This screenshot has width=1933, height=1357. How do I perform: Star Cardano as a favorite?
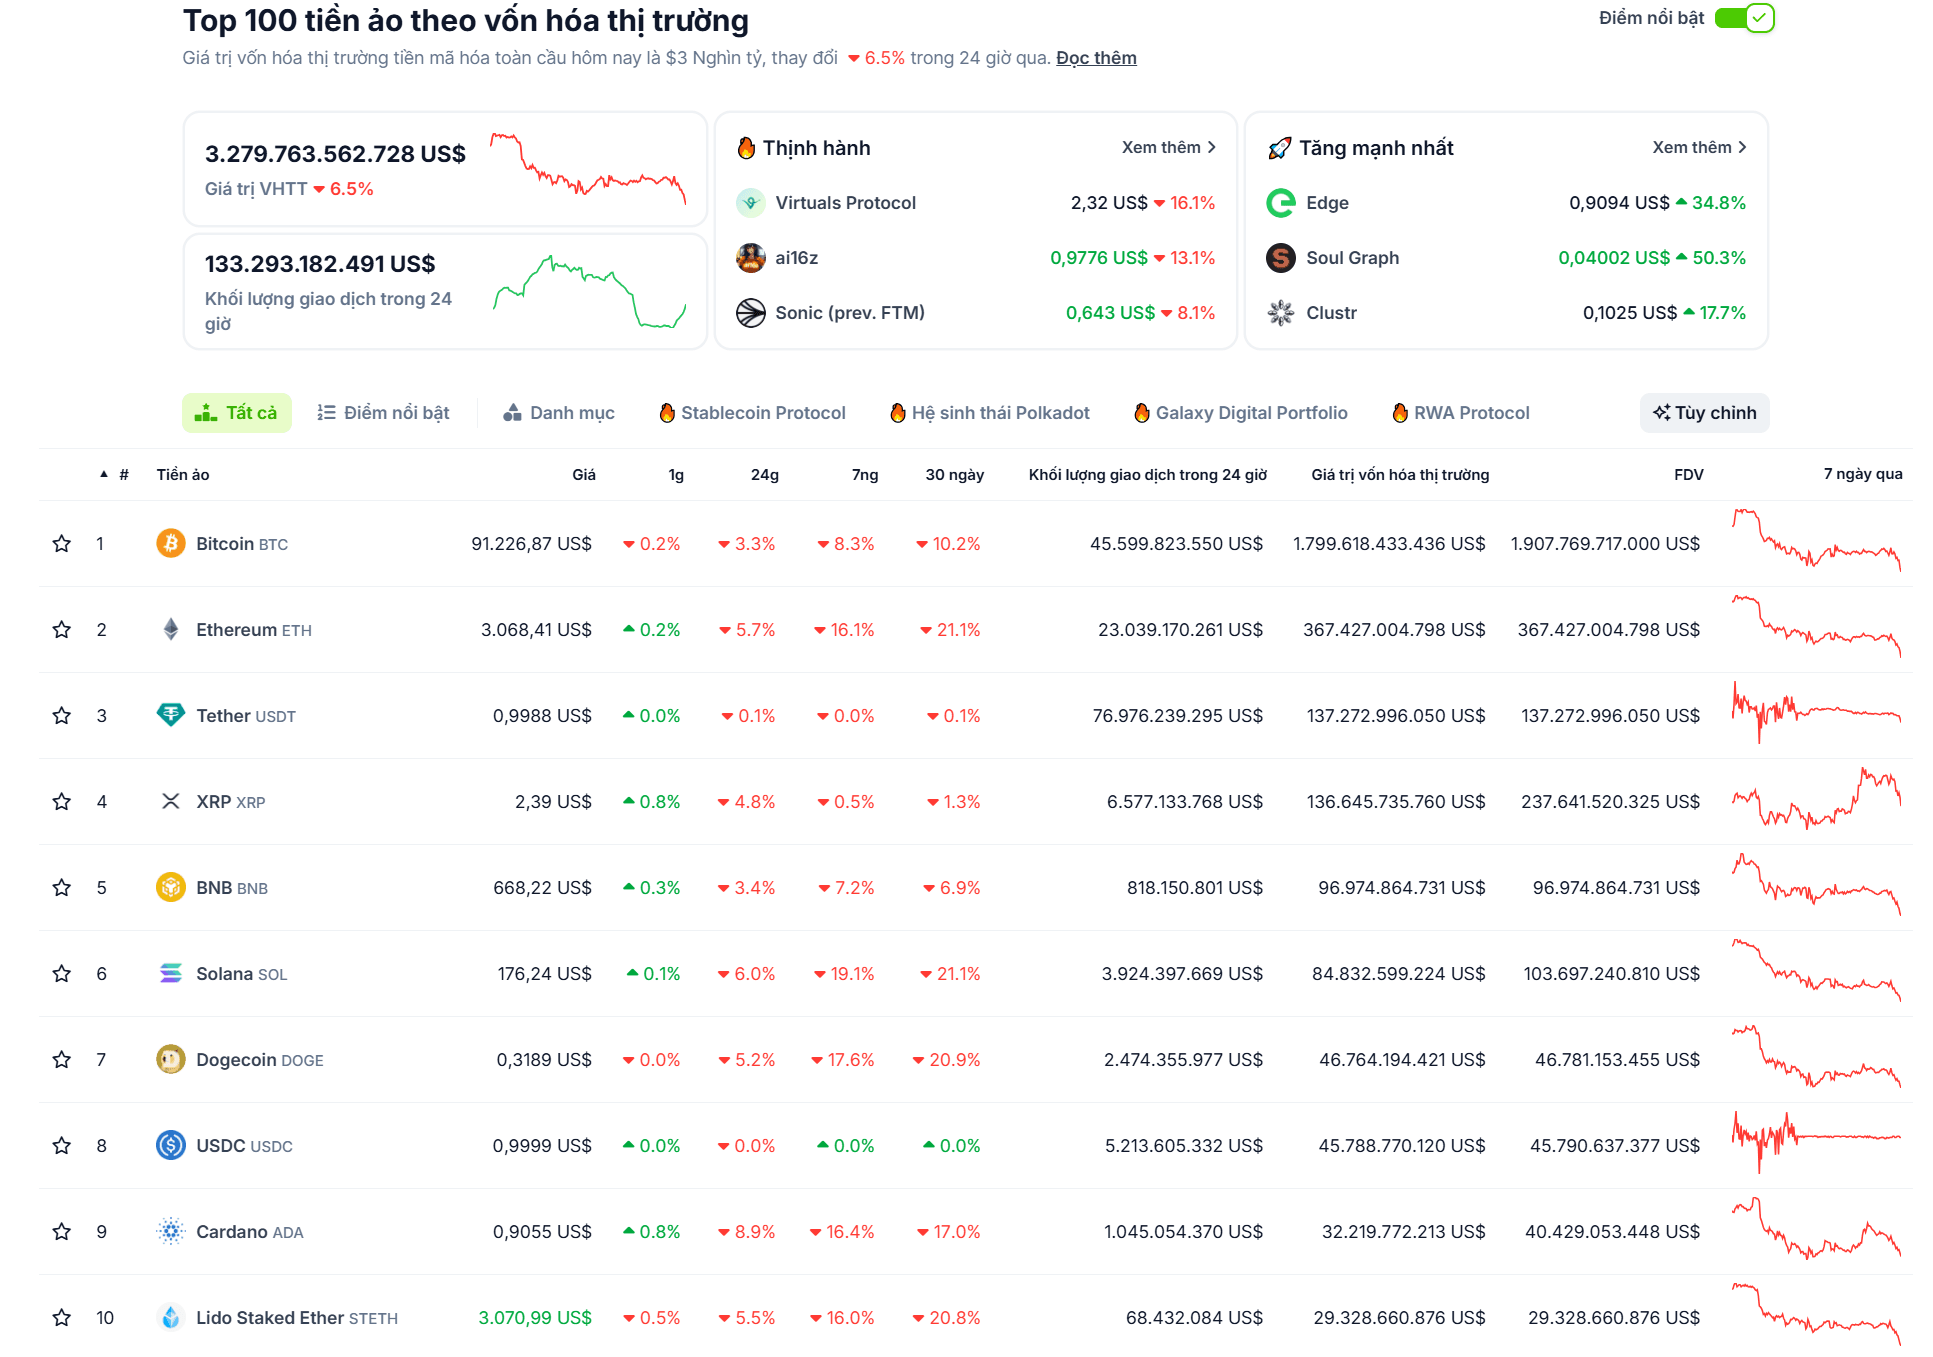pos(62,1231)
